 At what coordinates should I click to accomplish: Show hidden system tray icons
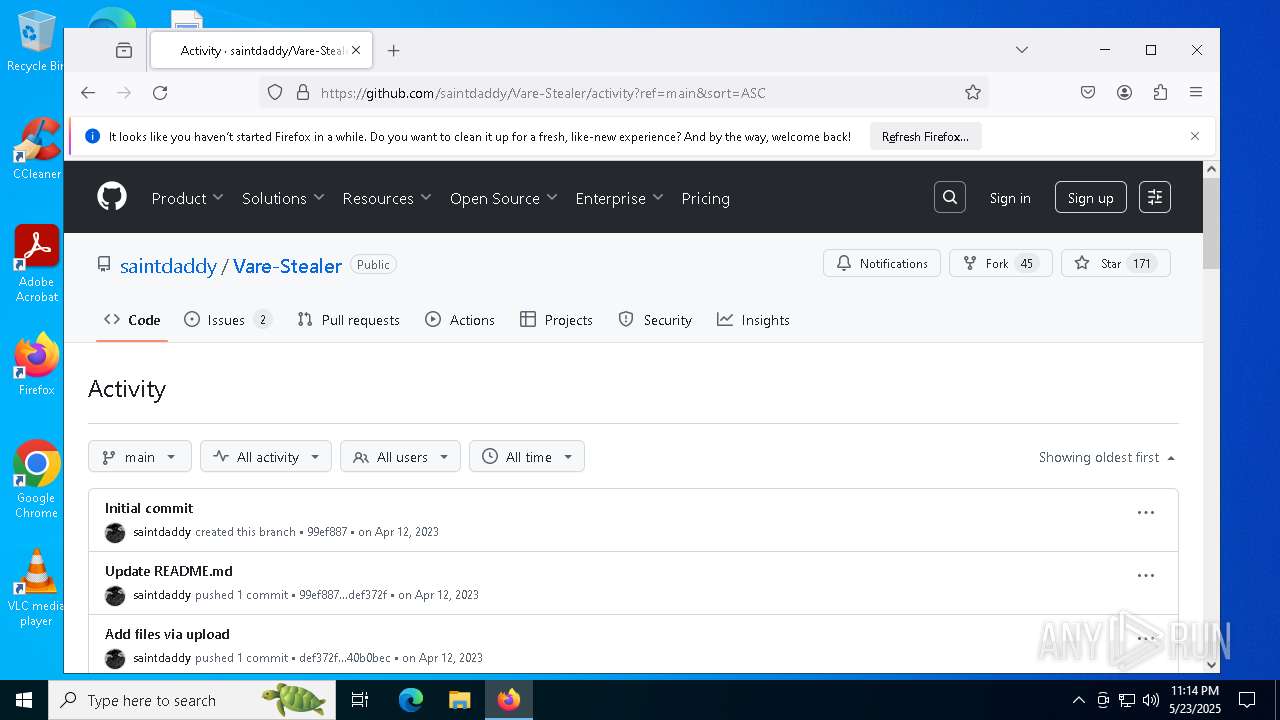[1078, 700]
